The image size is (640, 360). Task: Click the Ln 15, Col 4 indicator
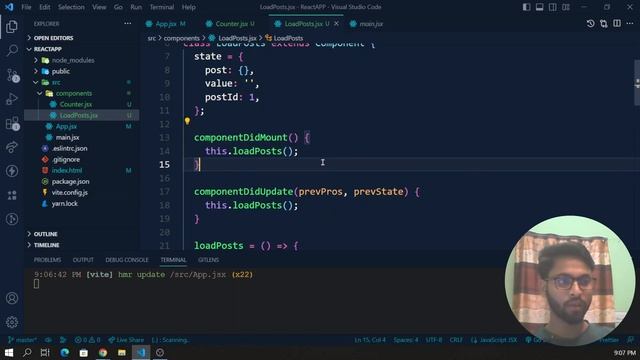[x=370, y=340]
